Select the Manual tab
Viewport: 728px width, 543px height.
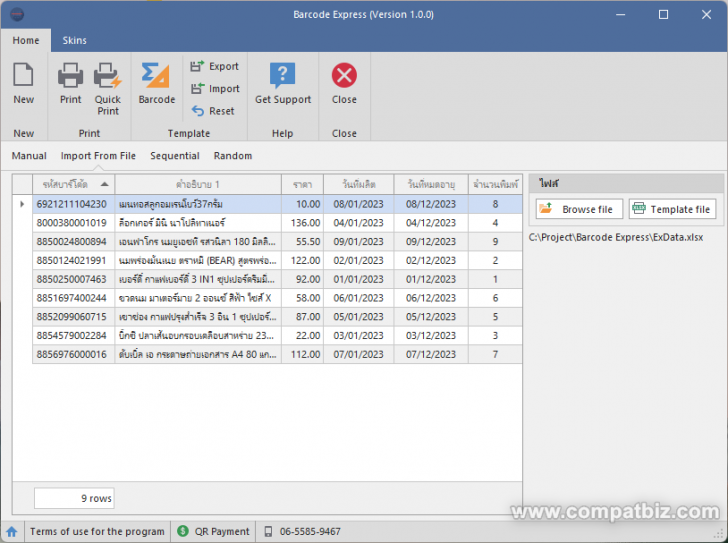(29, 156)
